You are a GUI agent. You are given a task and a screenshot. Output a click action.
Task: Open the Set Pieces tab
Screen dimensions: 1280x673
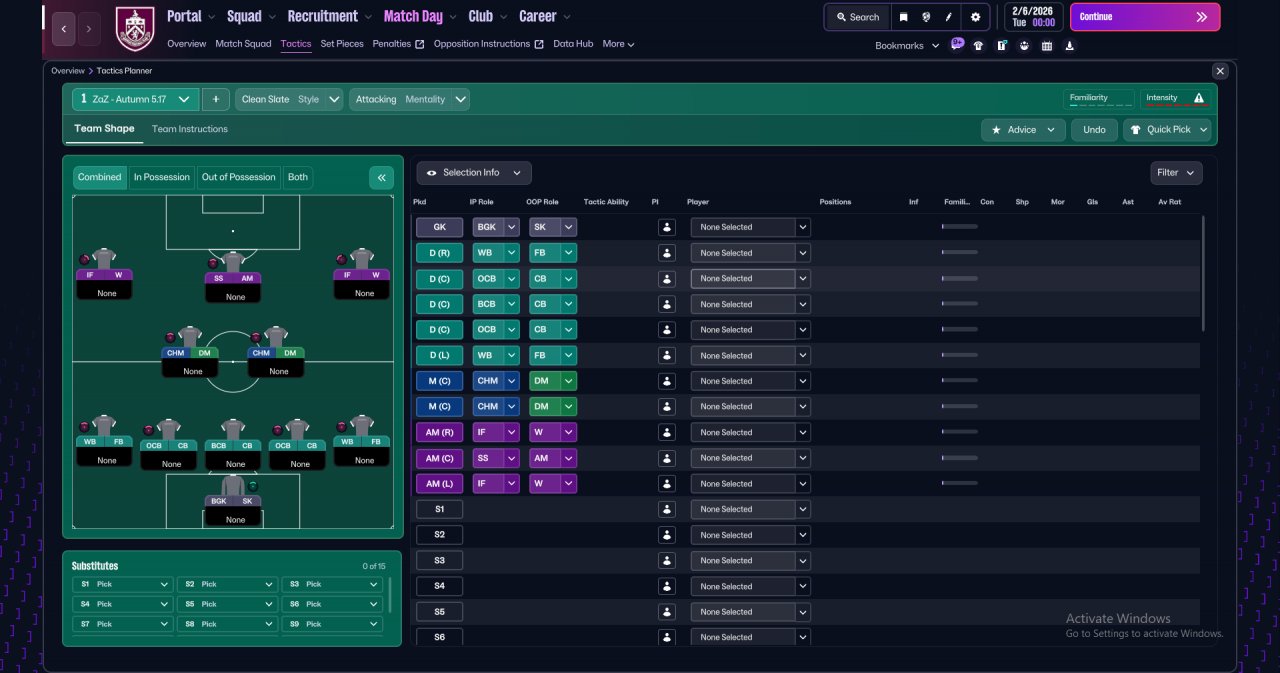tap(342, 44)
